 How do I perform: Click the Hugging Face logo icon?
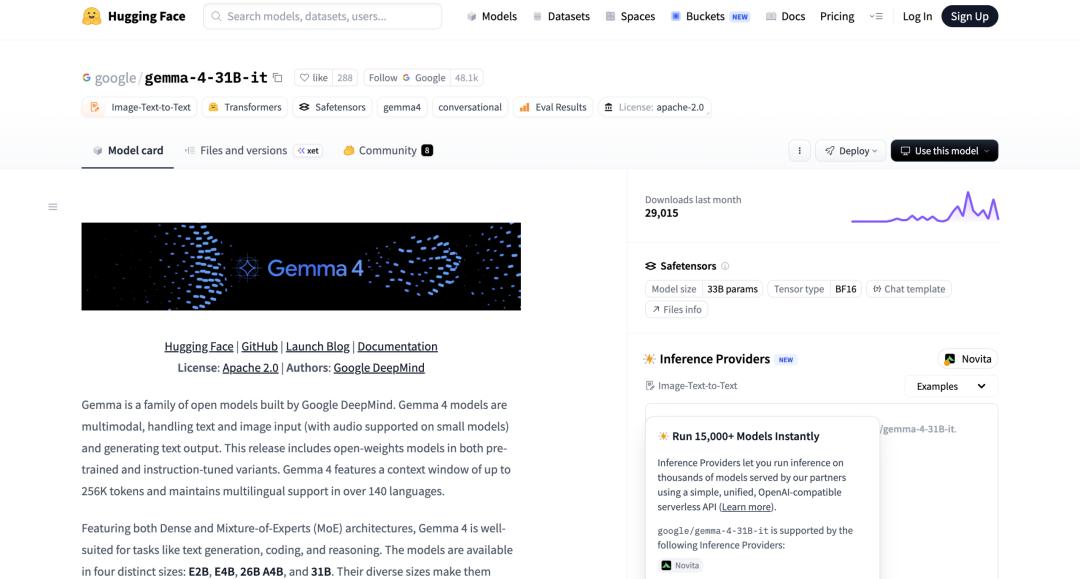point(91,16)
